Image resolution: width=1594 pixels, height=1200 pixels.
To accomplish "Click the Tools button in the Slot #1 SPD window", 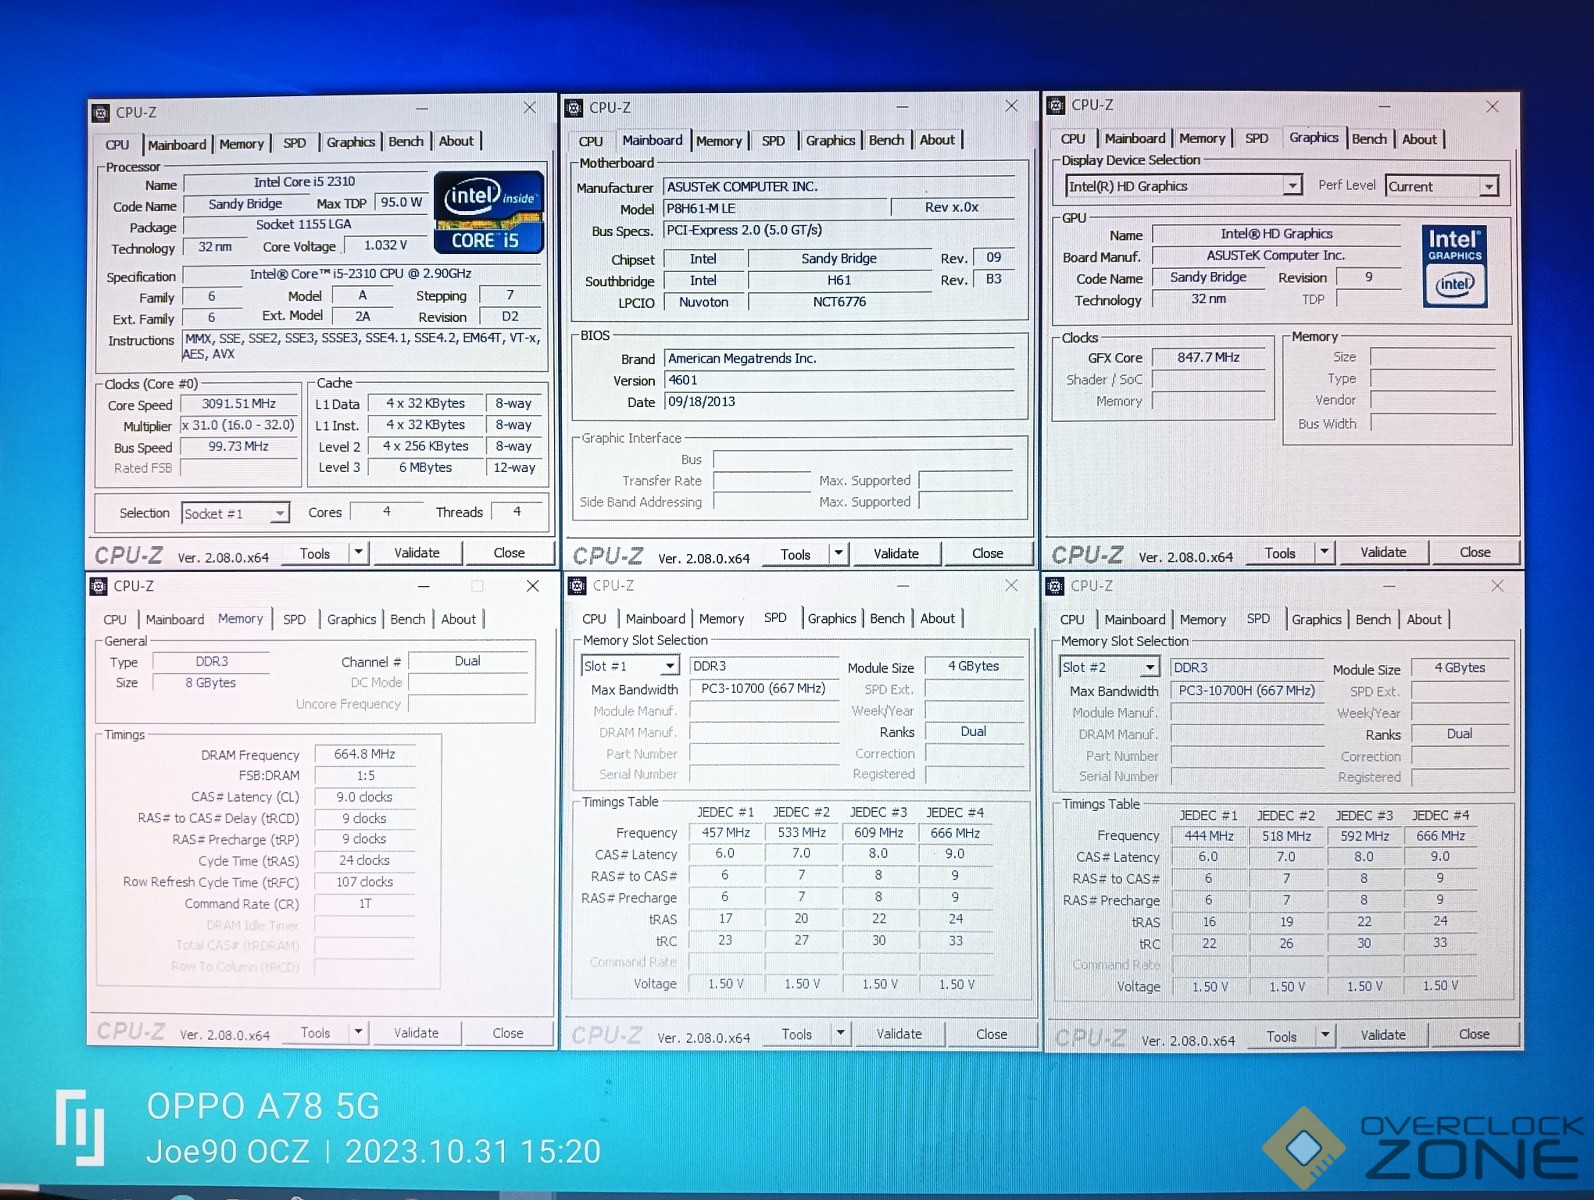I will tap(797, 1034).
